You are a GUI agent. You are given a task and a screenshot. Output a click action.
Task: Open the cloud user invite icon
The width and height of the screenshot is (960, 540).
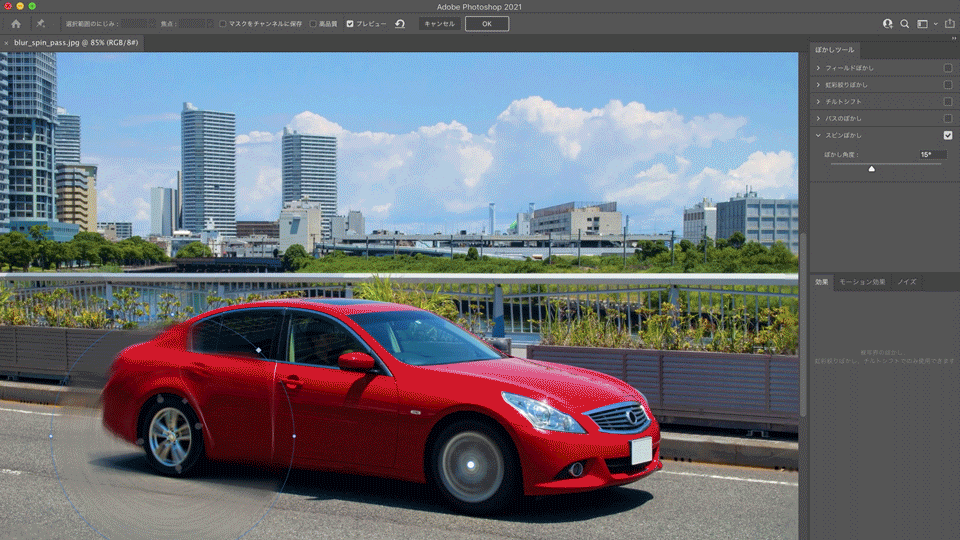(x=887, y=24)
